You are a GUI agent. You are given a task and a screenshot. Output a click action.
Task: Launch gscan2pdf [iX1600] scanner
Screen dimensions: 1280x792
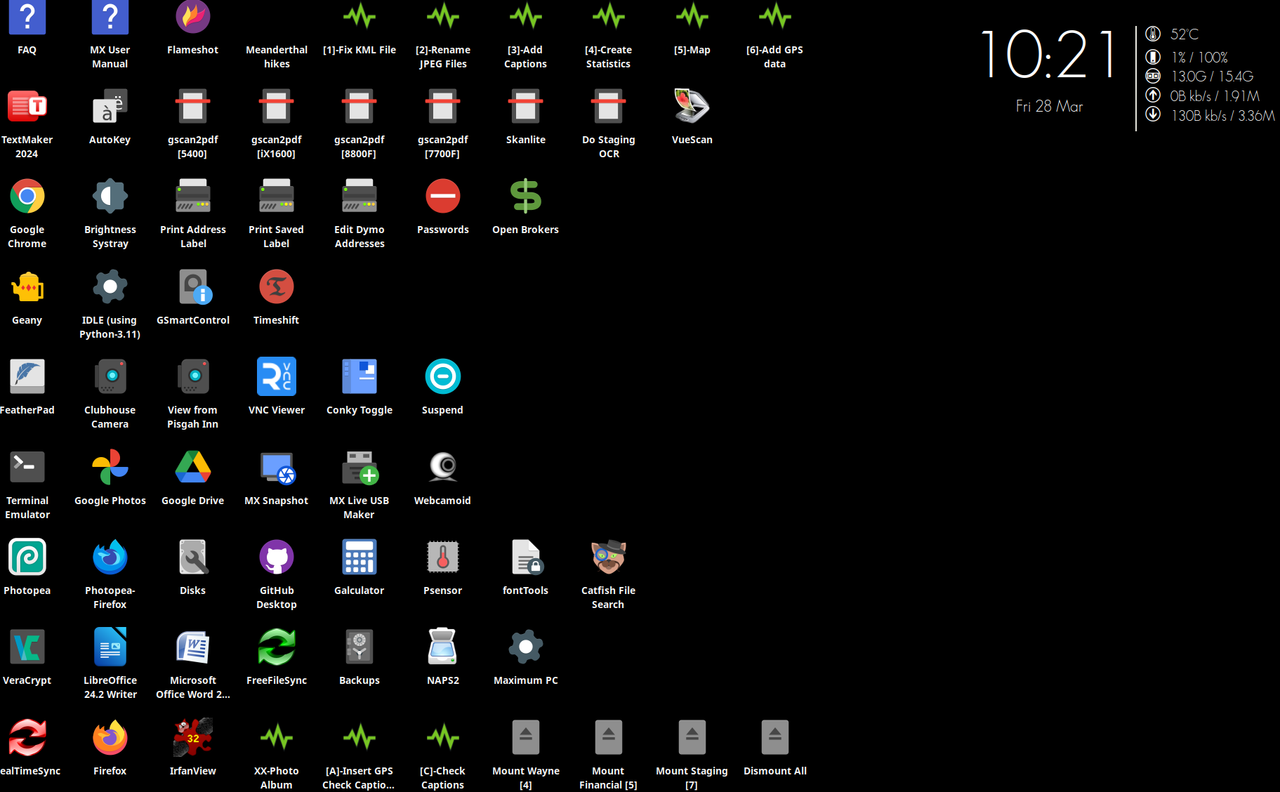click(x=276, y=107)
